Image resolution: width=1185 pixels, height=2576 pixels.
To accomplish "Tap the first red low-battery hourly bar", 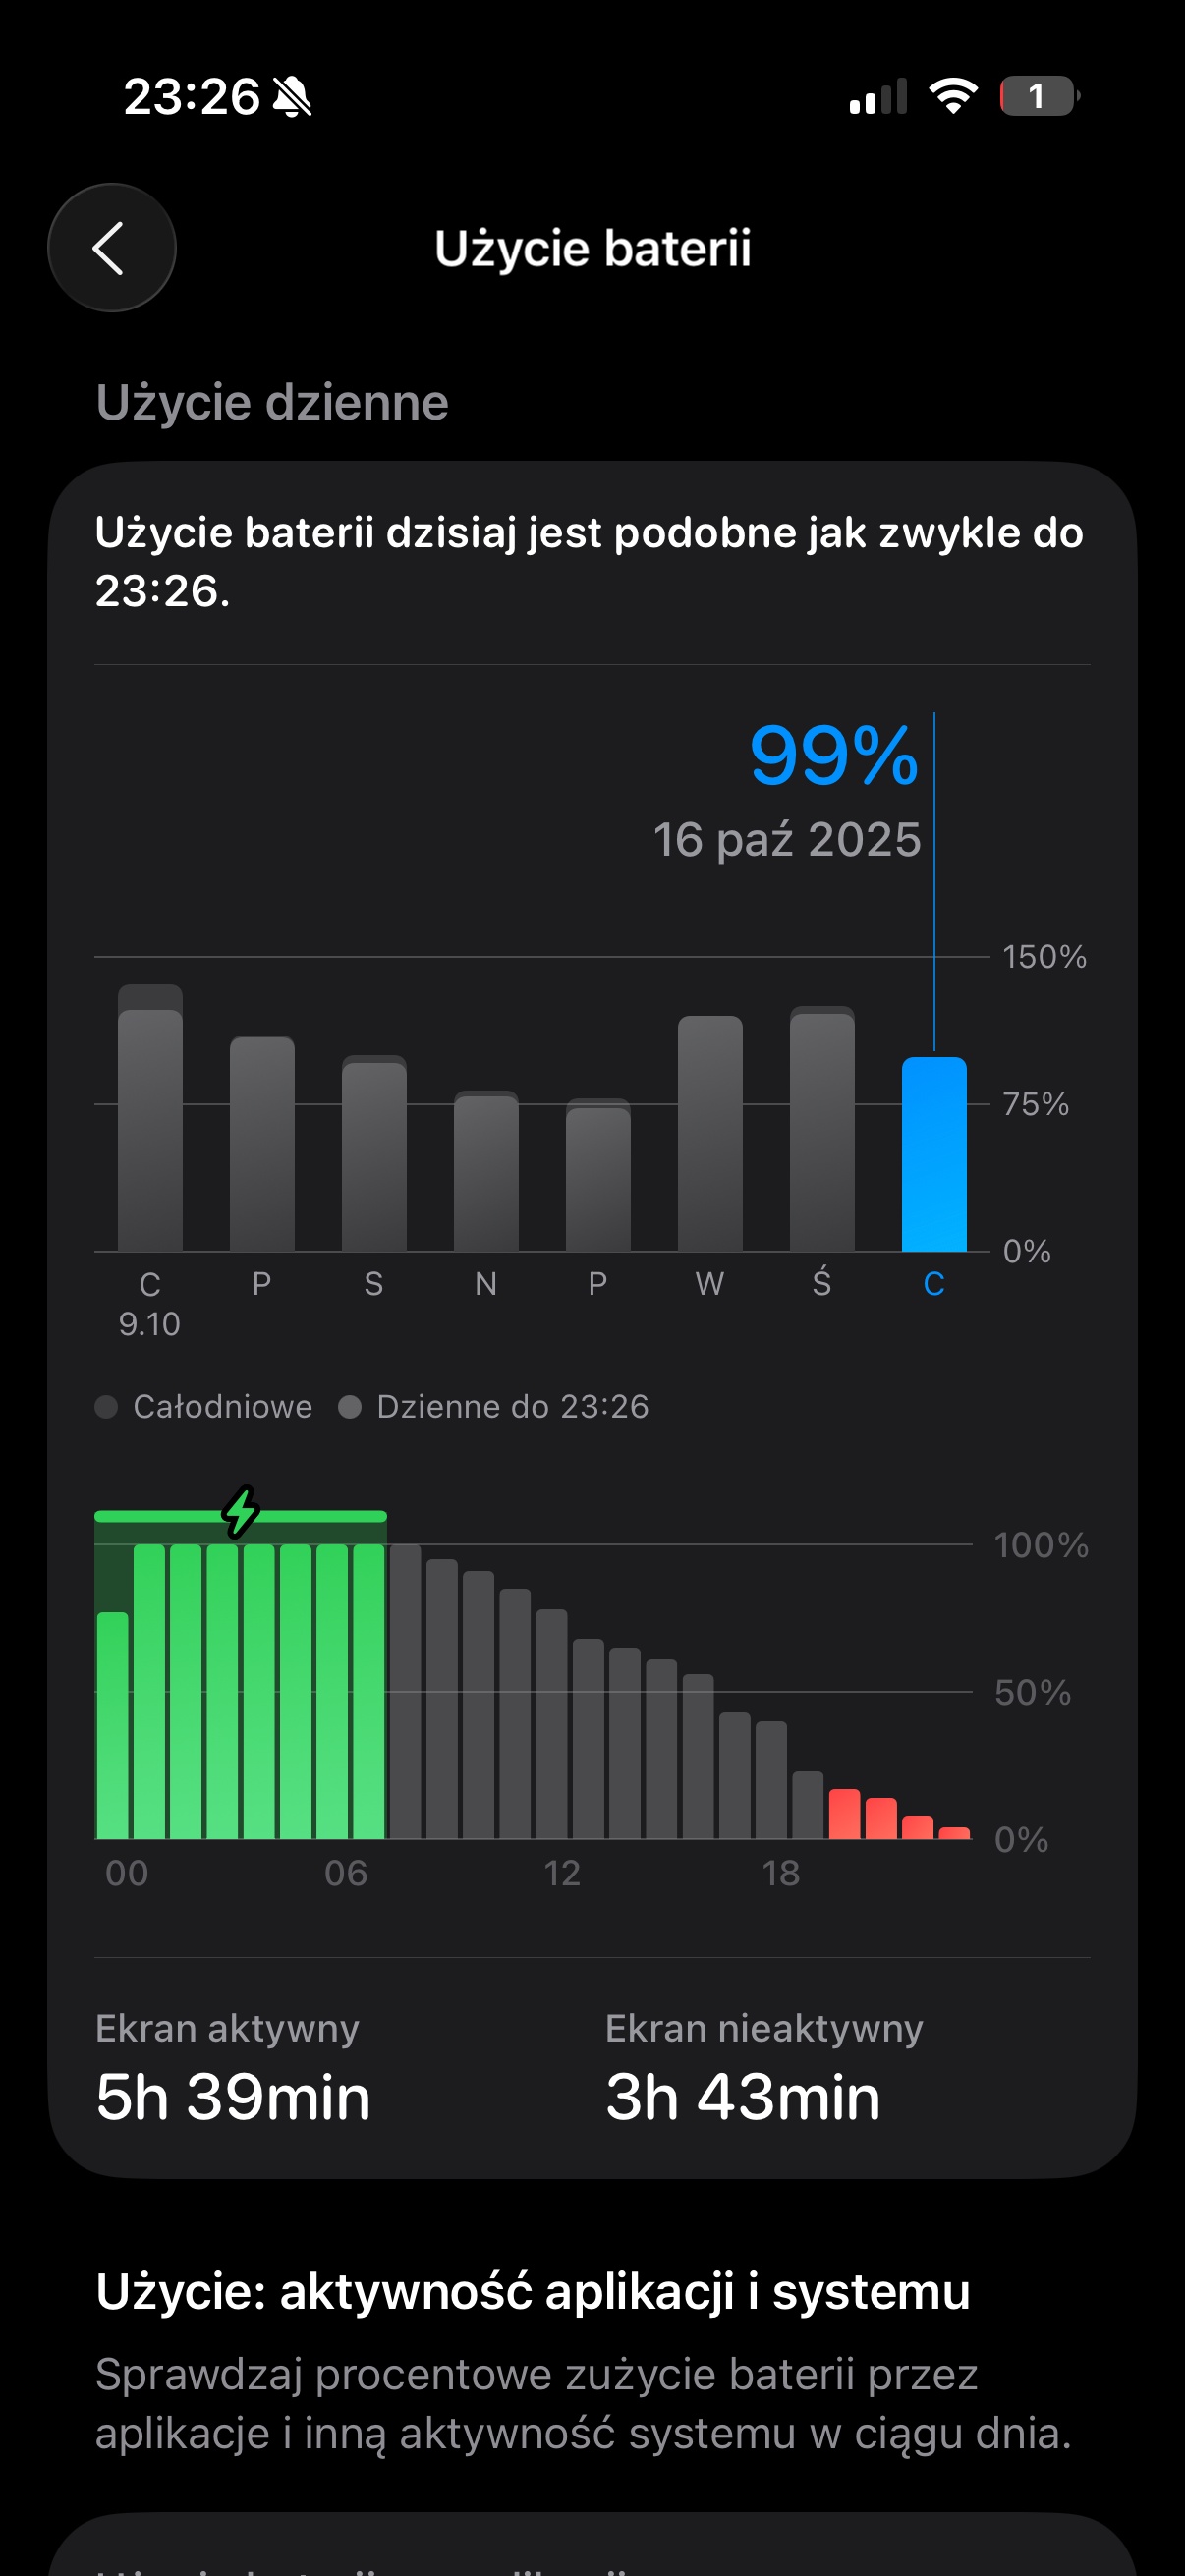I will point(844,1814).
